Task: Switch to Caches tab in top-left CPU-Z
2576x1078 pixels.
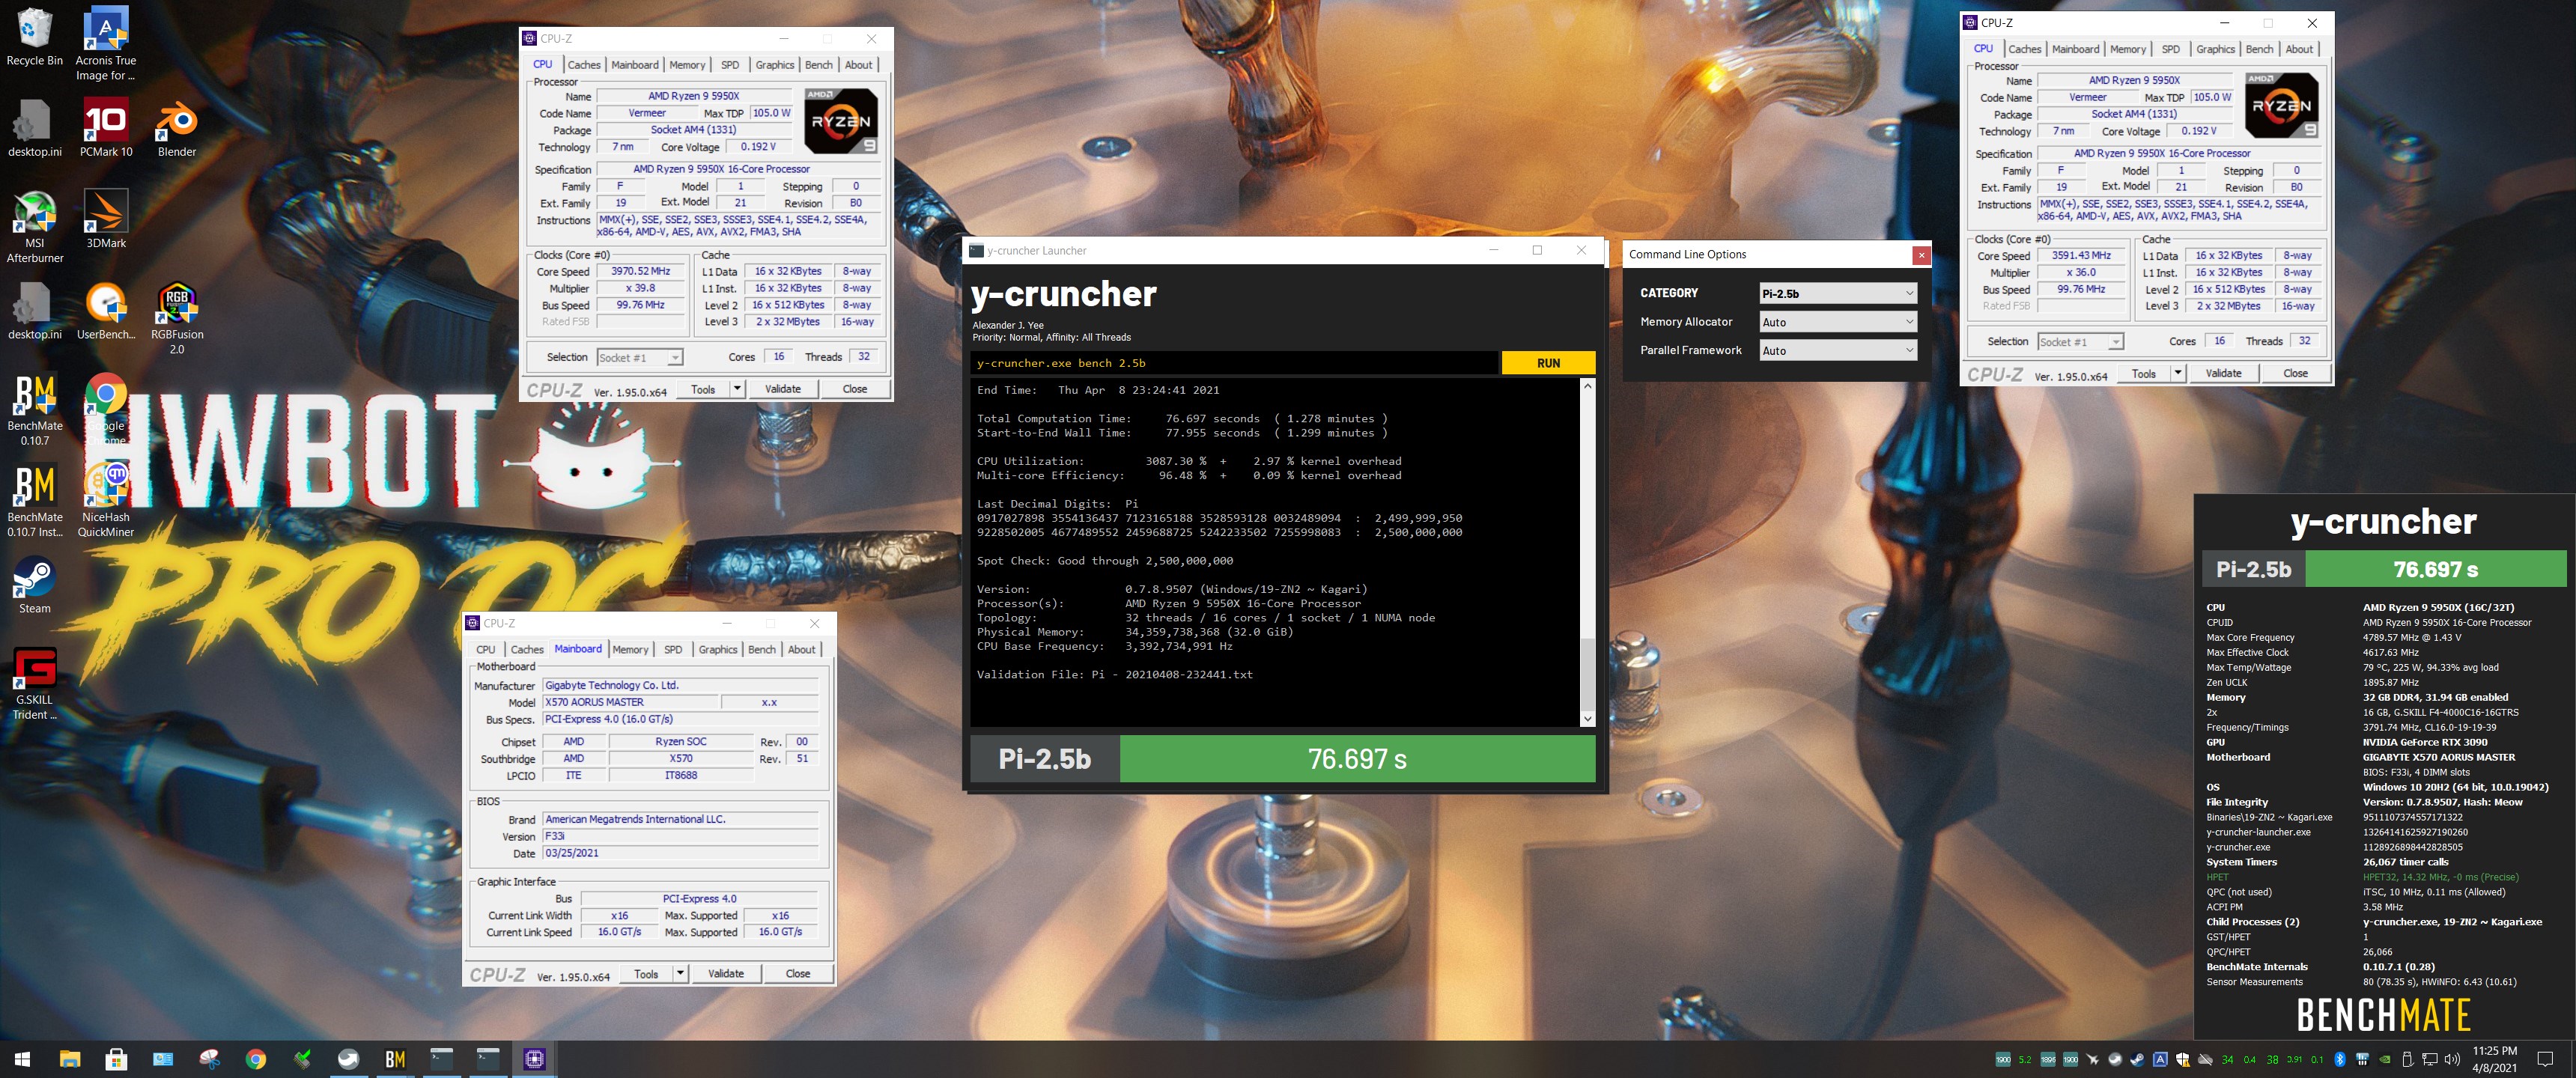Action: click(x=584, y=65)
